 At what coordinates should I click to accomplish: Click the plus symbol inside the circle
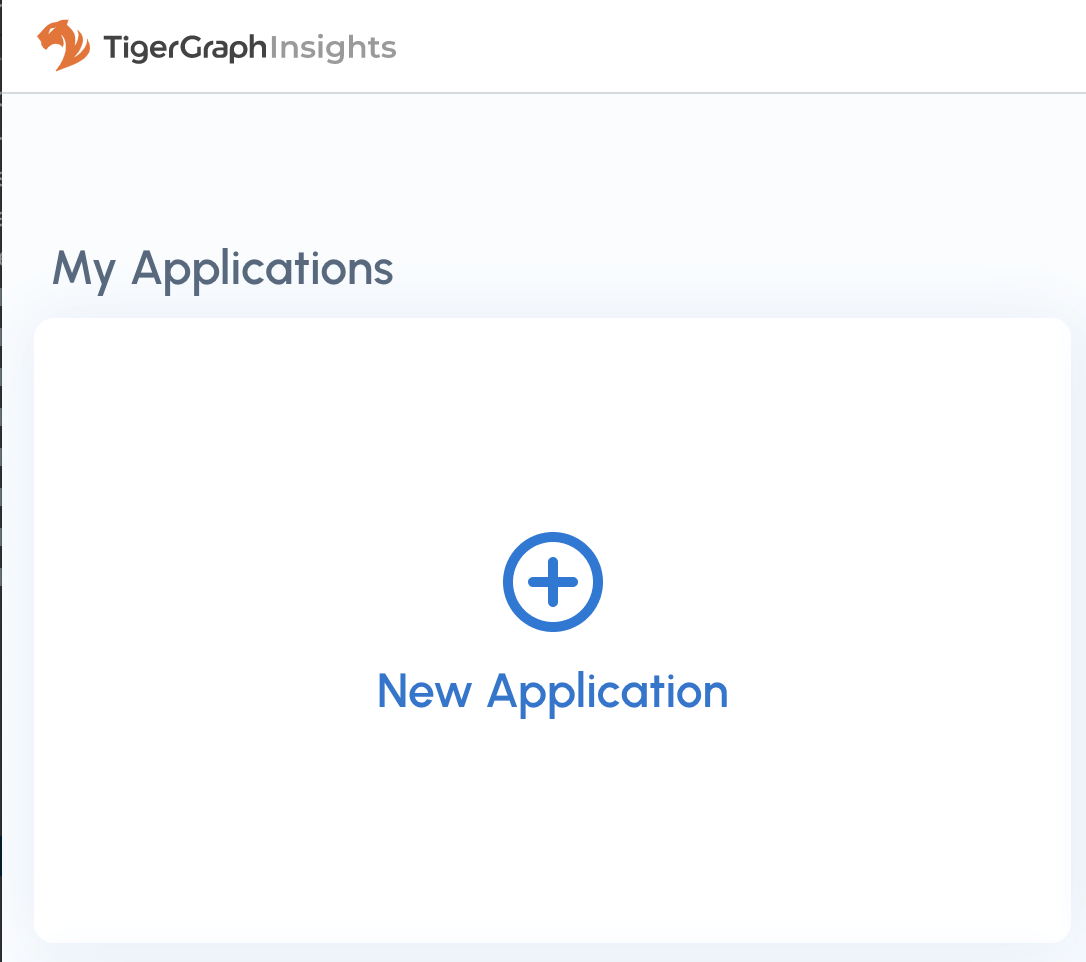[x=552, y=581]
